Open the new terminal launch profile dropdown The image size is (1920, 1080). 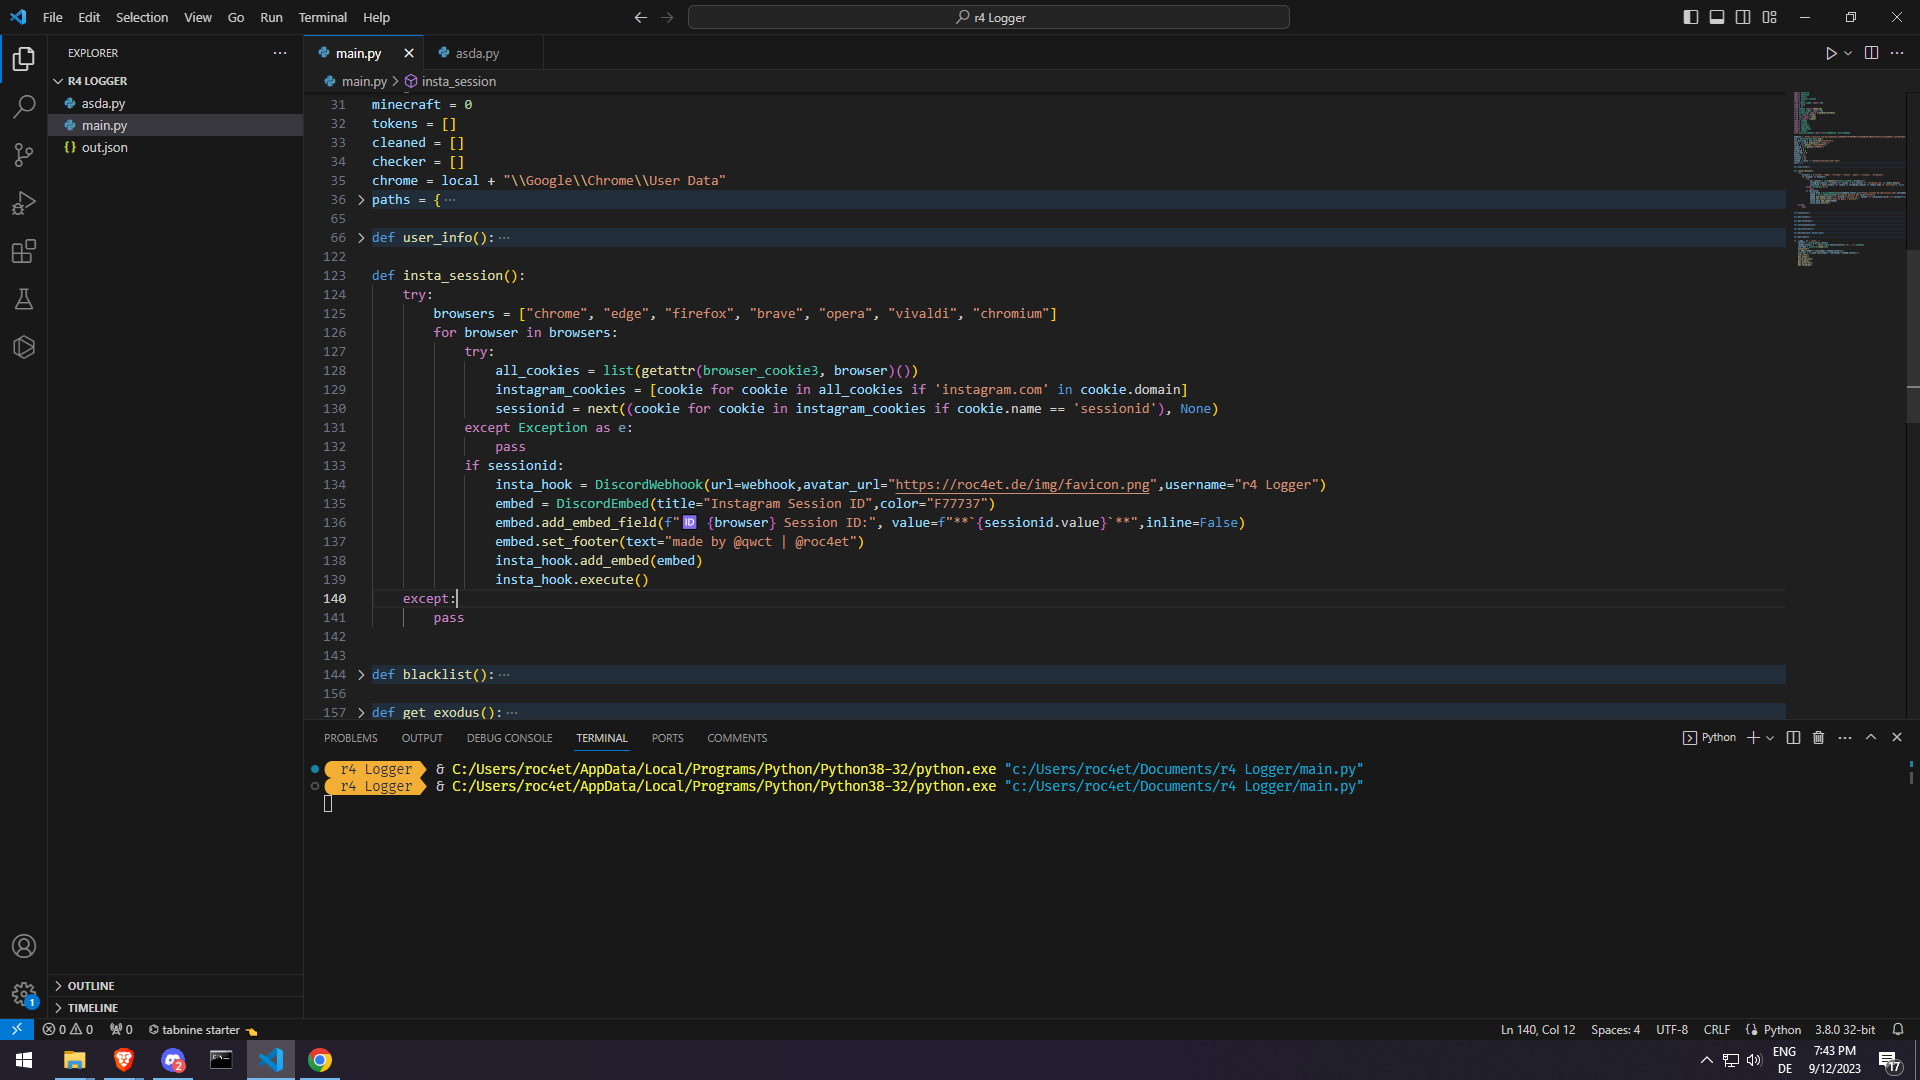(1771, 738)
